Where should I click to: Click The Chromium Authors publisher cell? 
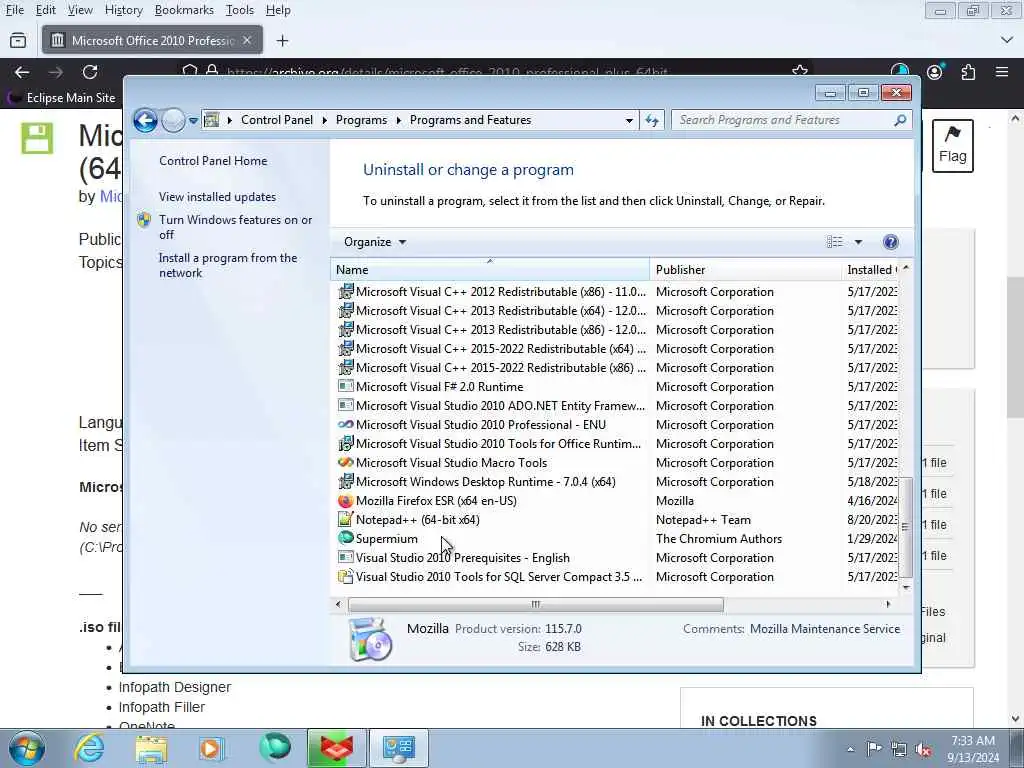[x=719, y=539]
